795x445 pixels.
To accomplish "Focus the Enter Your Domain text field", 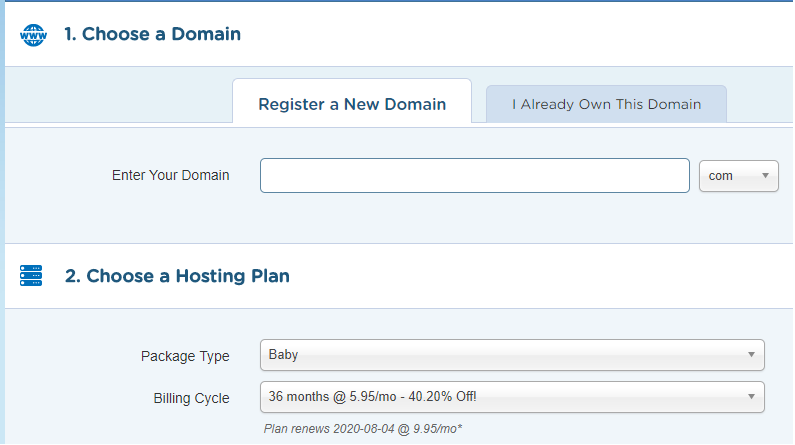I will (x=475, y=176).
